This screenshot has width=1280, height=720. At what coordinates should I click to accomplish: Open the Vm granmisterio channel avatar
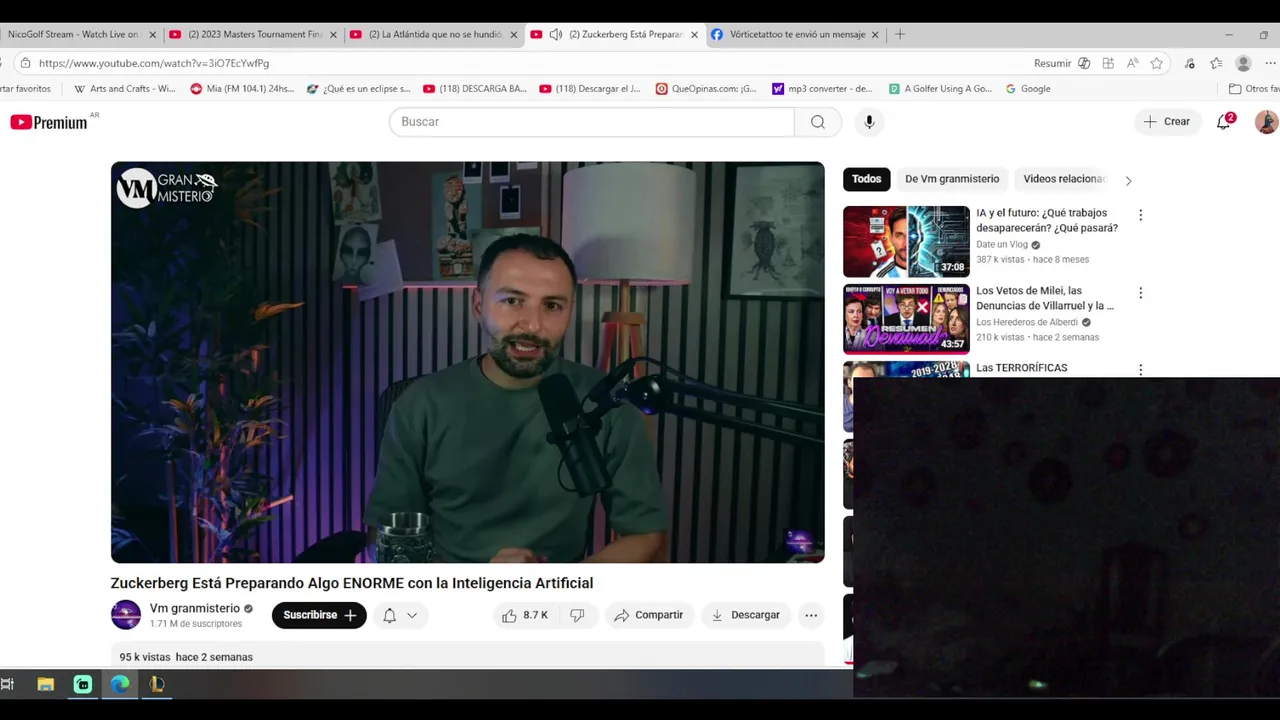coord(126,615)
